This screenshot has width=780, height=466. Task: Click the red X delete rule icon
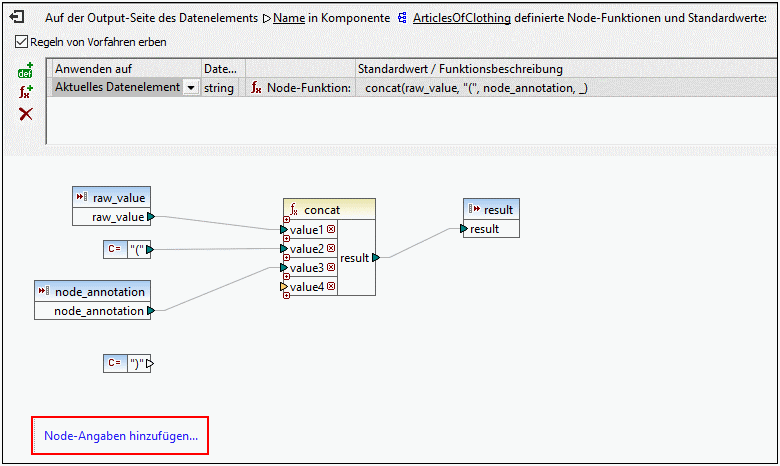click(x=26, y=114)
